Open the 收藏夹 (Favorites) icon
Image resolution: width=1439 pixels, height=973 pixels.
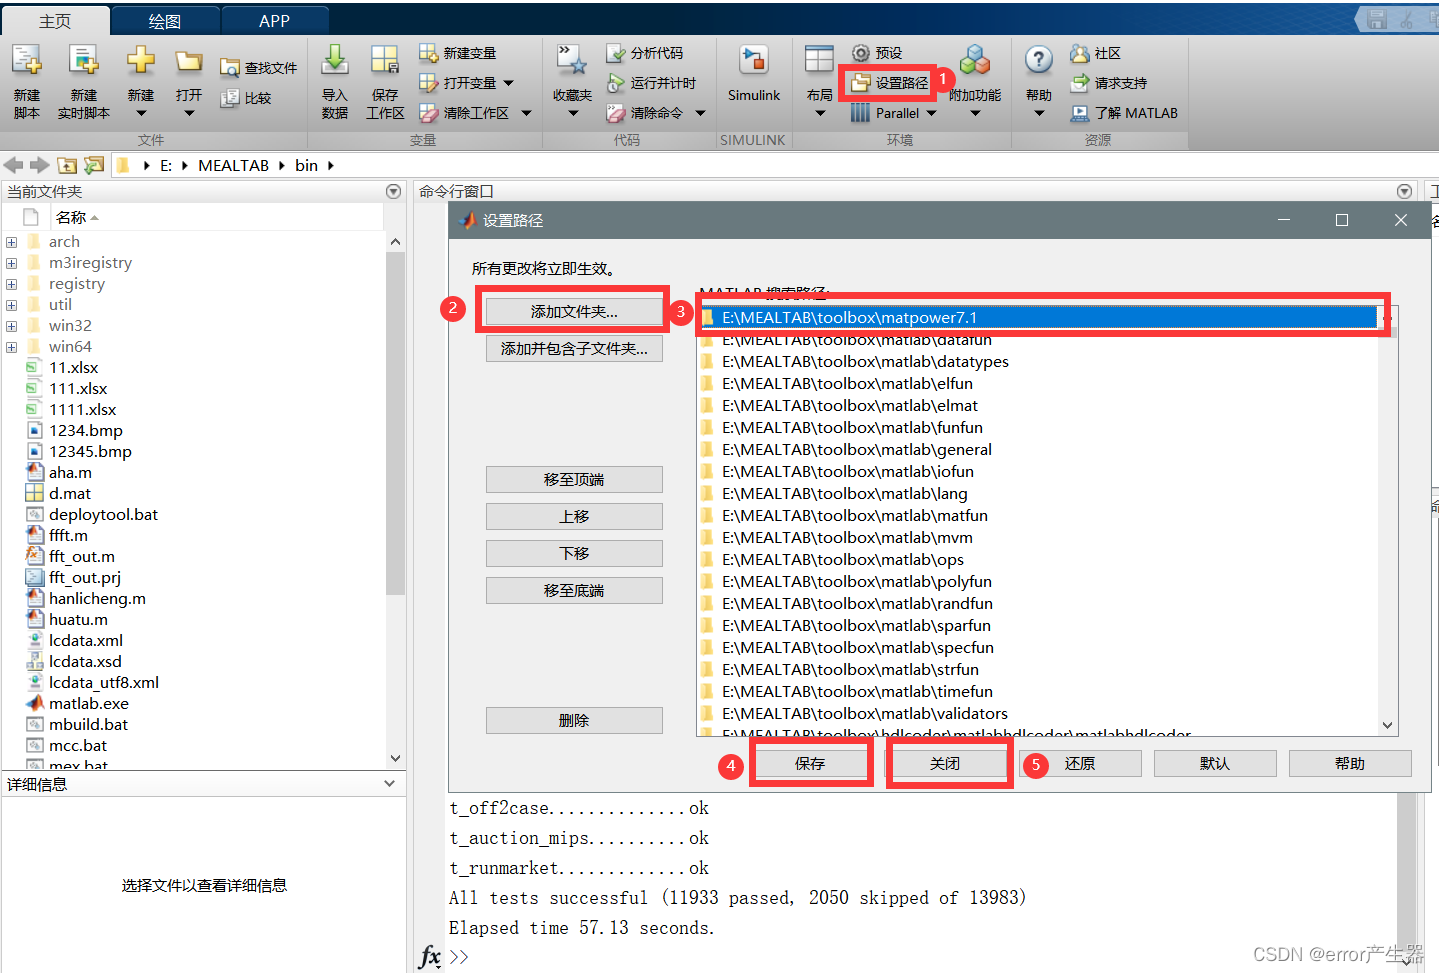572,70
